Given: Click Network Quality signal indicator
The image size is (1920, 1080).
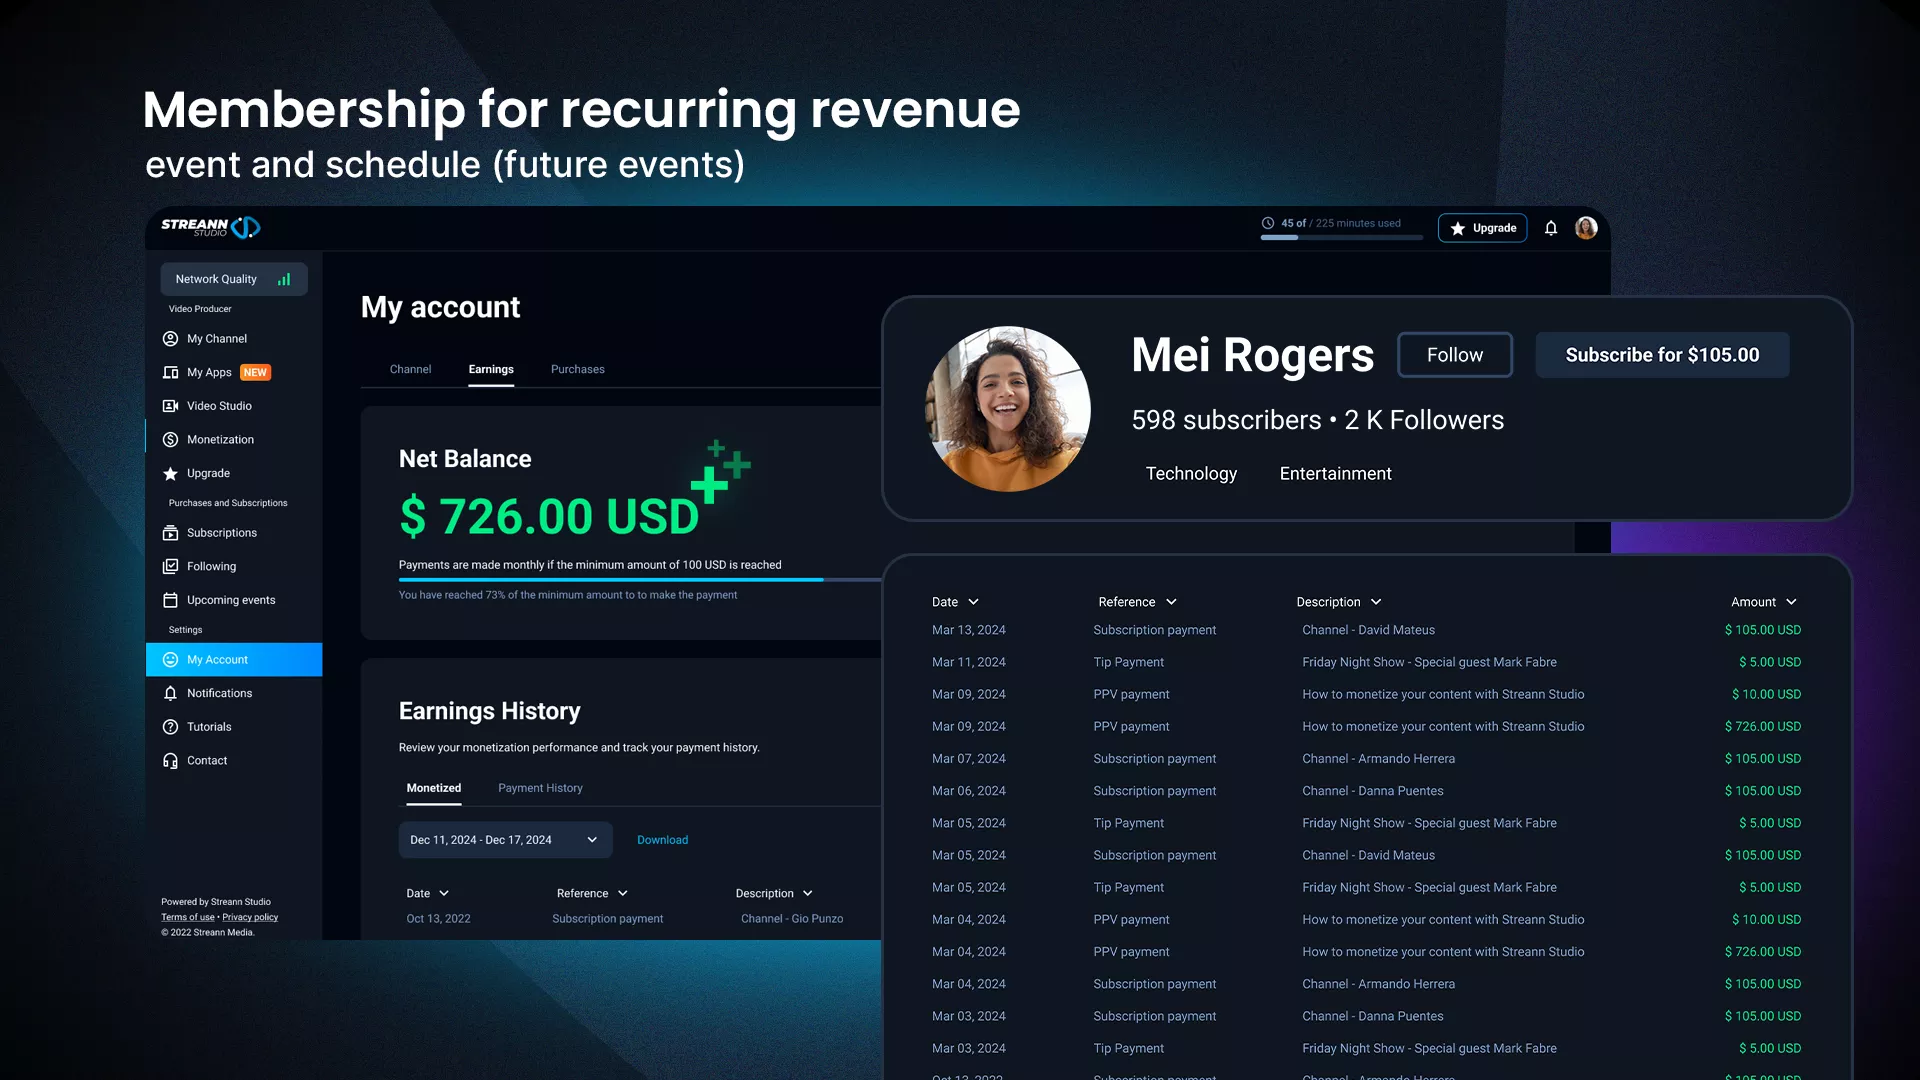Looking at the screenshot, I should 284,279.
